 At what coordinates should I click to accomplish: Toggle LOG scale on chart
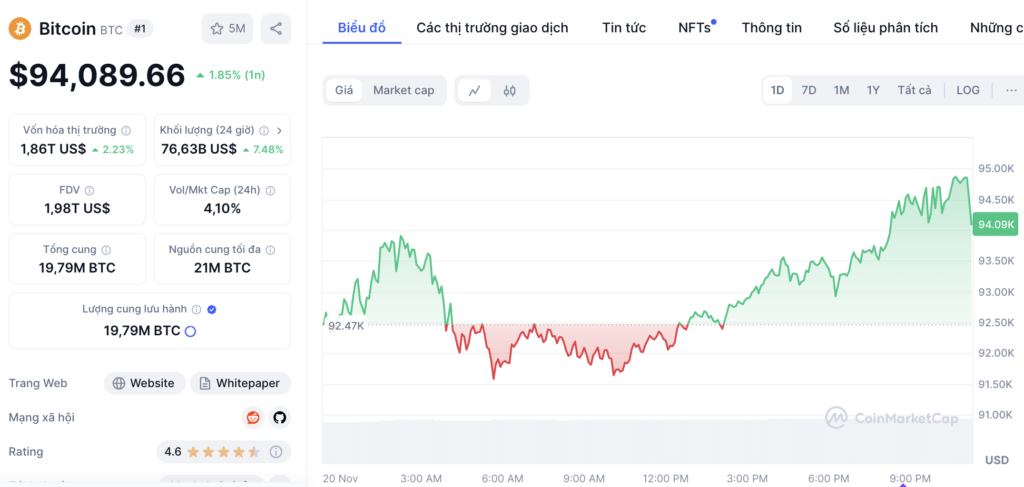click(x=968, y=90)
